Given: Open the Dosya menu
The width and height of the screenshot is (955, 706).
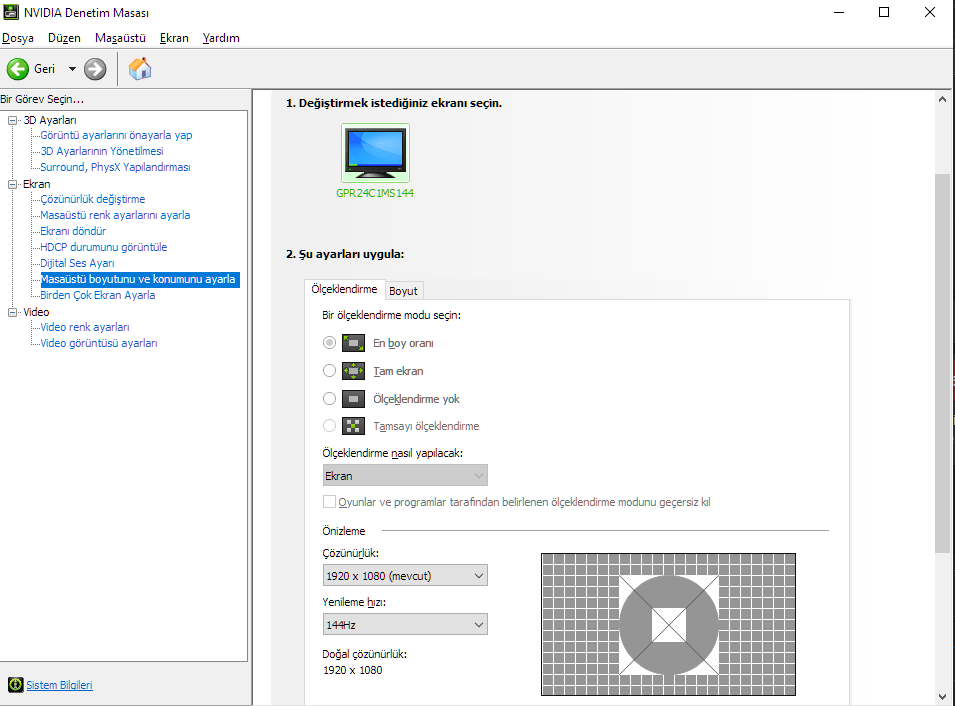Looking at the screenshot, I should 18,38.
